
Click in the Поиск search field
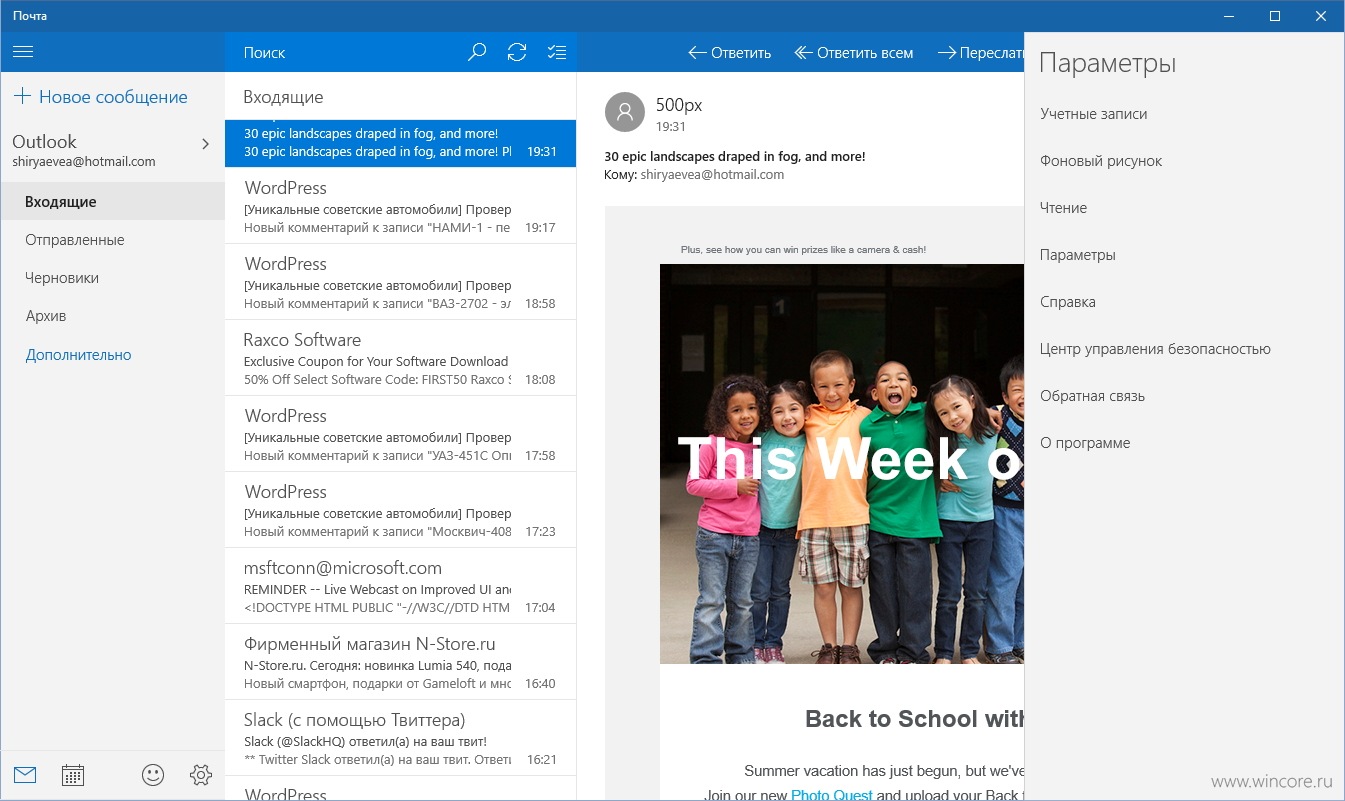345,52
